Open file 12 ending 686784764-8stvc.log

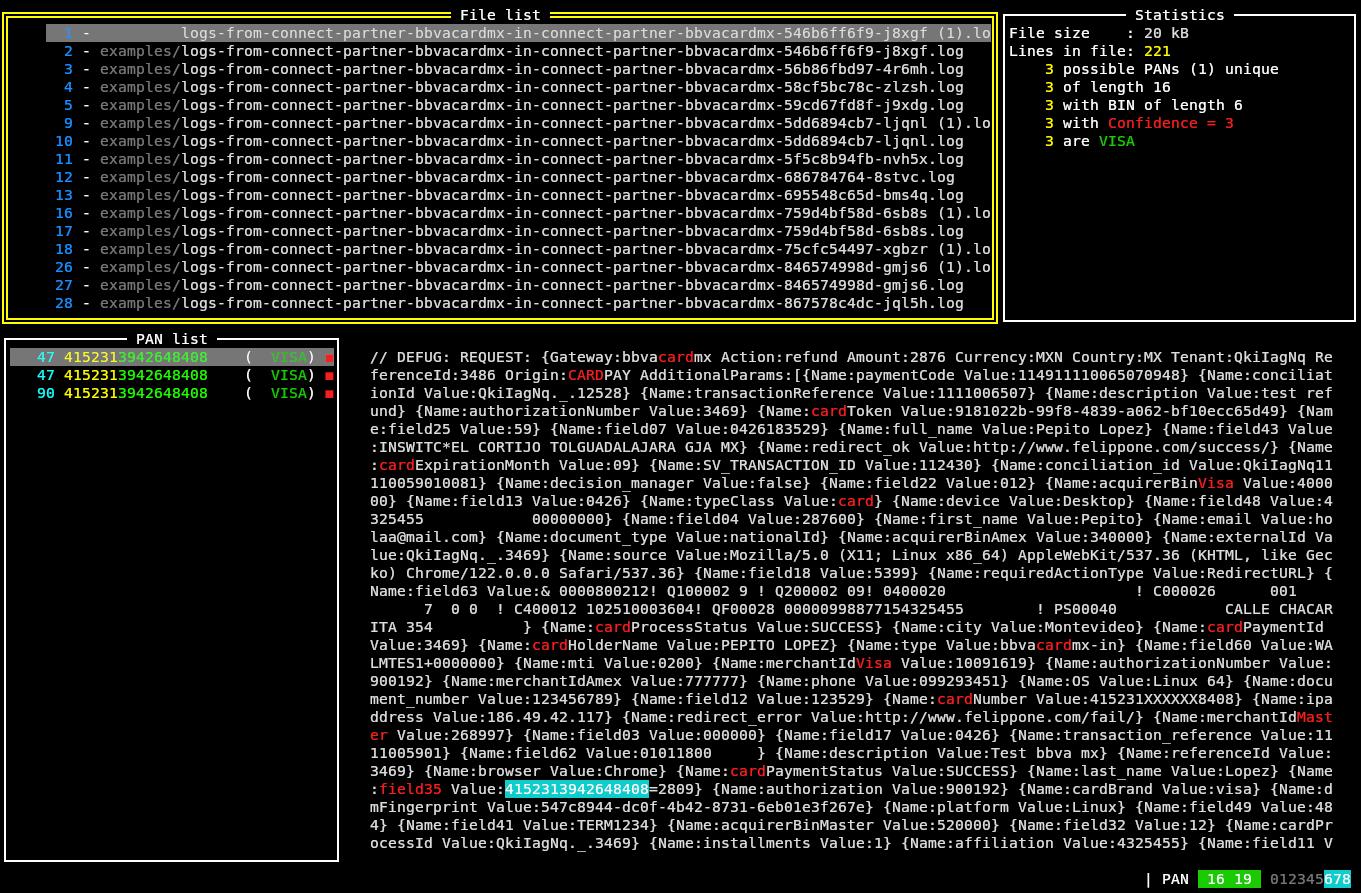(518, 177)
